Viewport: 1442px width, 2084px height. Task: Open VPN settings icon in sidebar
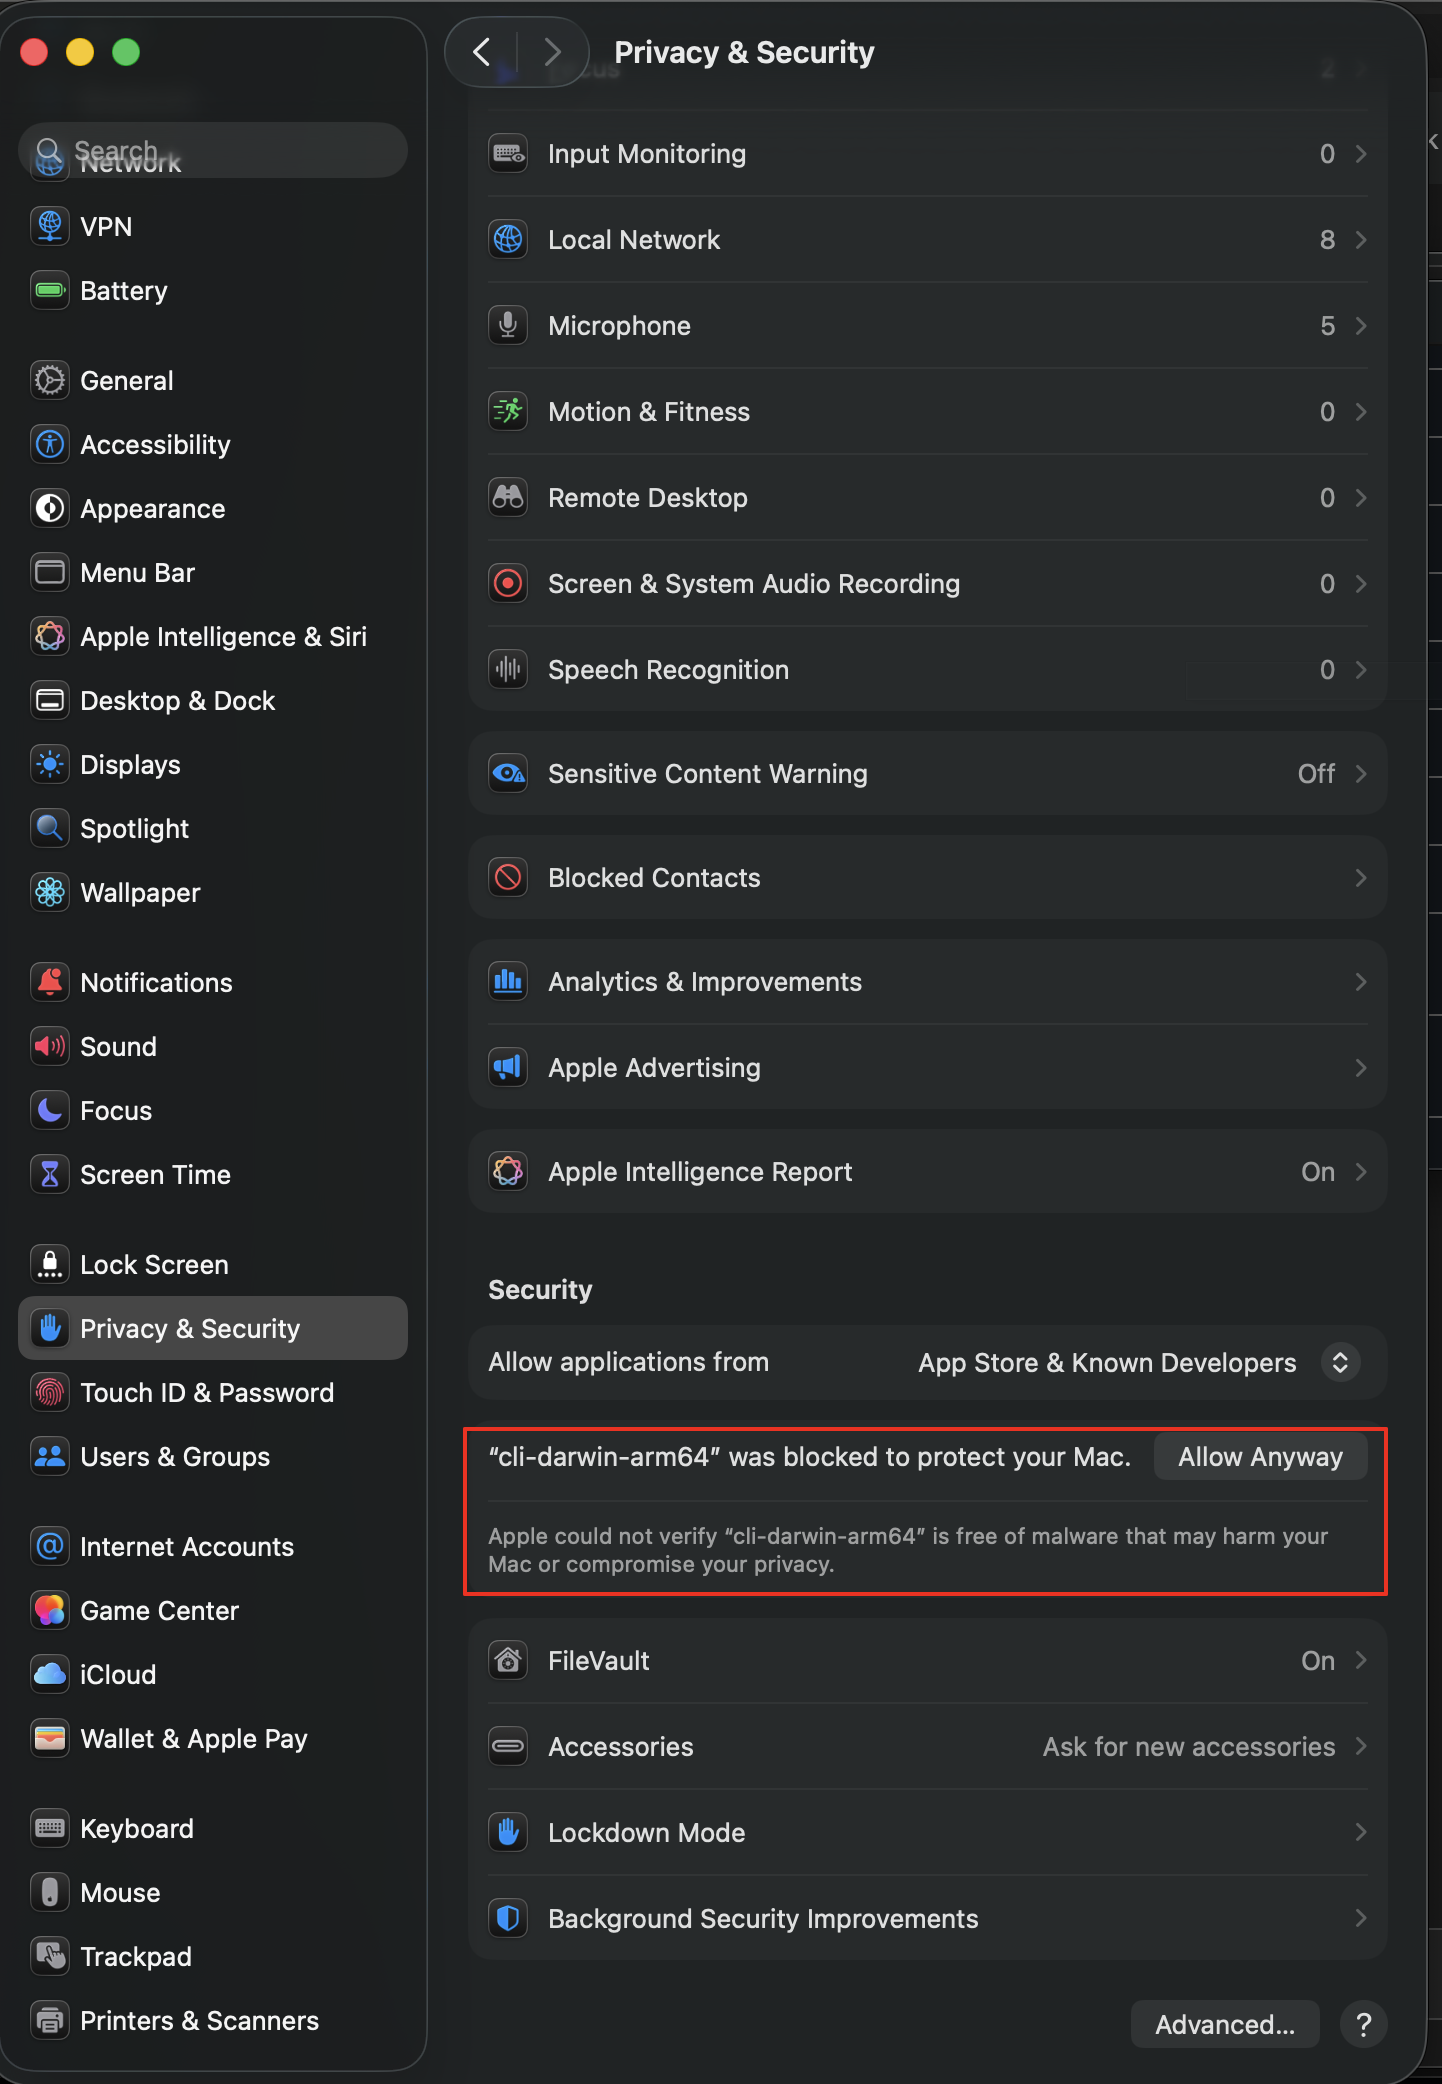[x=49, y=226]
